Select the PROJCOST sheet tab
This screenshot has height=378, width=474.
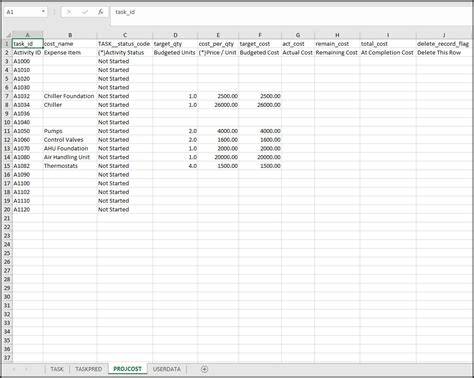(x=128, y=369)
